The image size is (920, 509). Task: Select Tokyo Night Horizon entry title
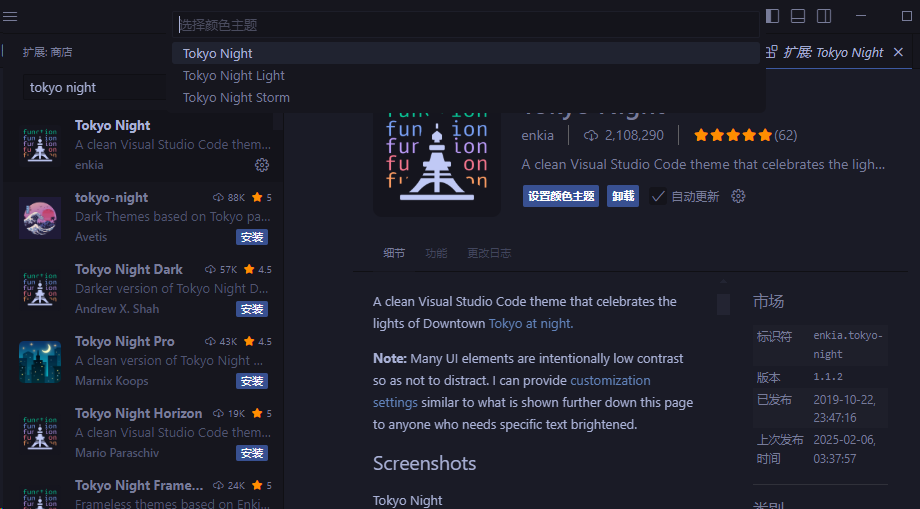click(x=138, y=414)
